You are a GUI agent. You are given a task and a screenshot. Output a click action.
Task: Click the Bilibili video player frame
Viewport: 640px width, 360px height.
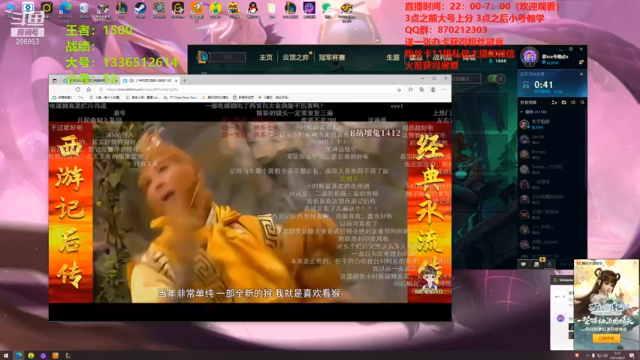pos(250,212)
